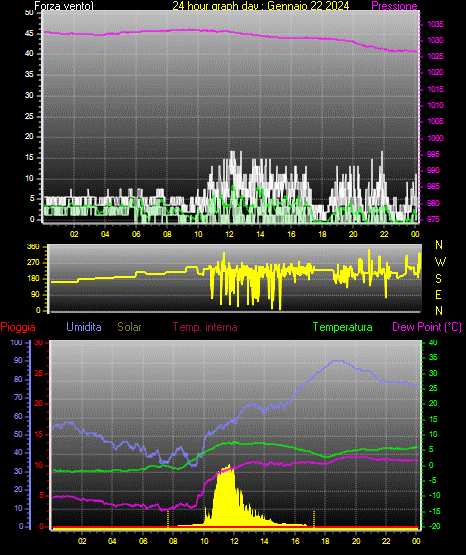Select the Solar legend label

[129, 327]
